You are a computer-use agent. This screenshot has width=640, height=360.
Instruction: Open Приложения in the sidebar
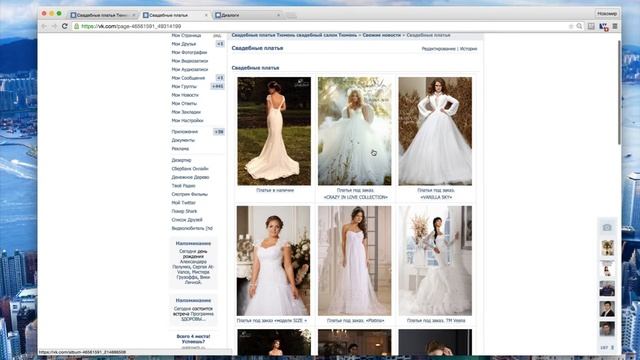(184, 132)
